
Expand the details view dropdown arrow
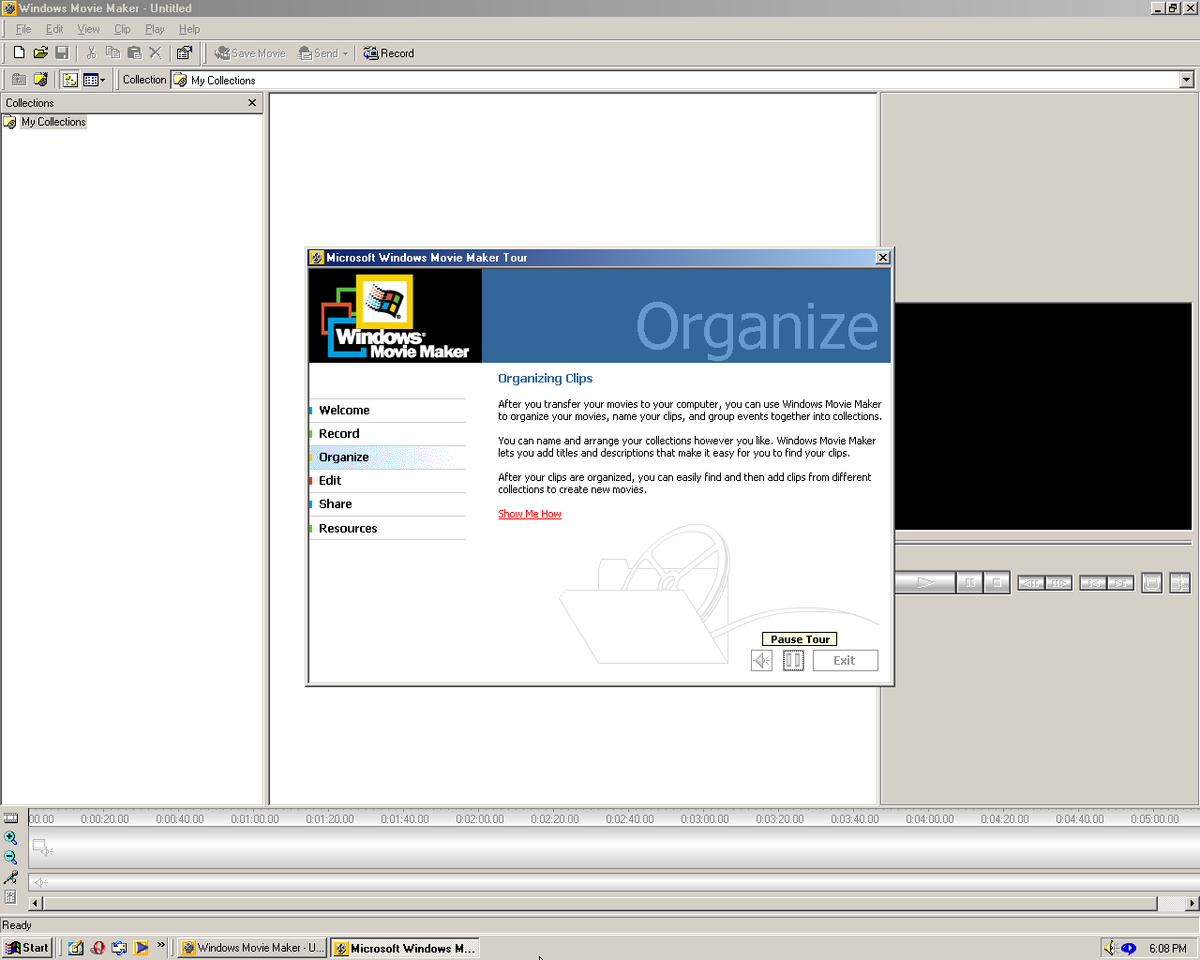point(102,79)
